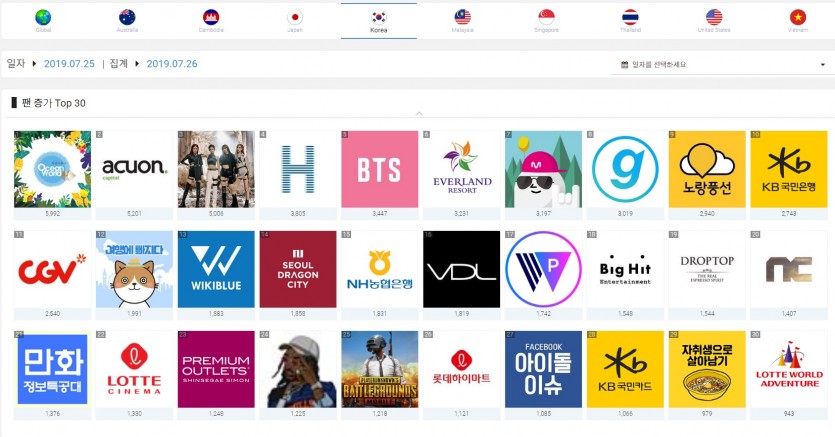Click the 2019.07.25 date link
This screenshot has width=835, height=437.
69,64
